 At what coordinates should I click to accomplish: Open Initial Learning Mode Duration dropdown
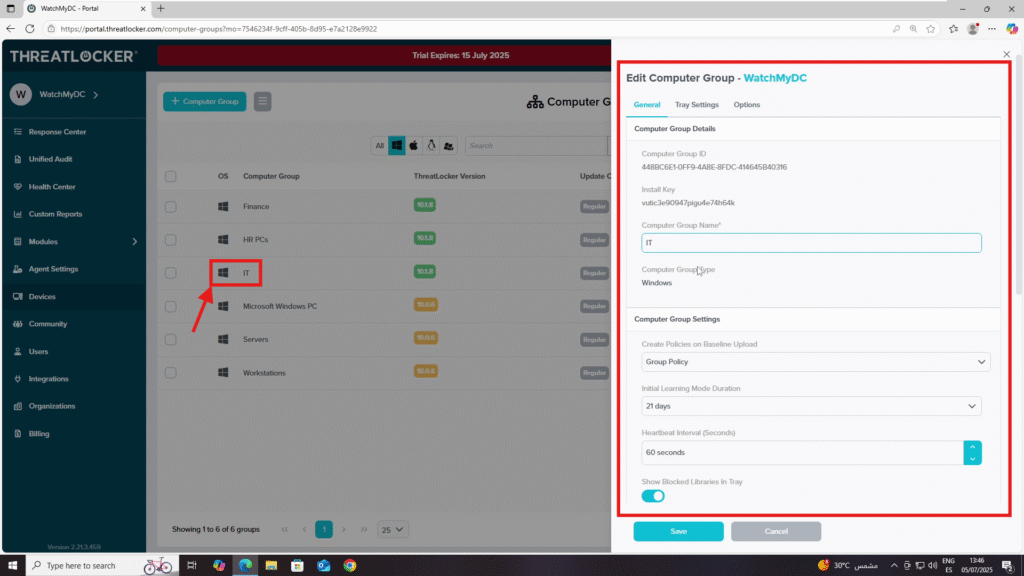coord(810,406)
